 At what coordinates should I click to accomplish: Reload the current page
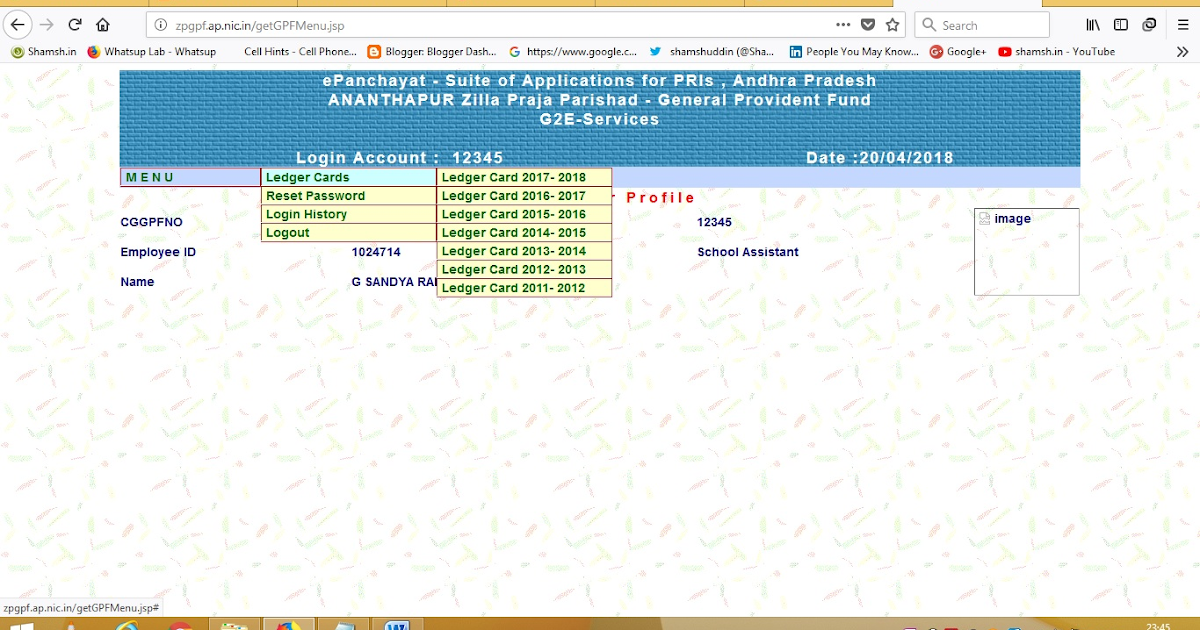74,23
